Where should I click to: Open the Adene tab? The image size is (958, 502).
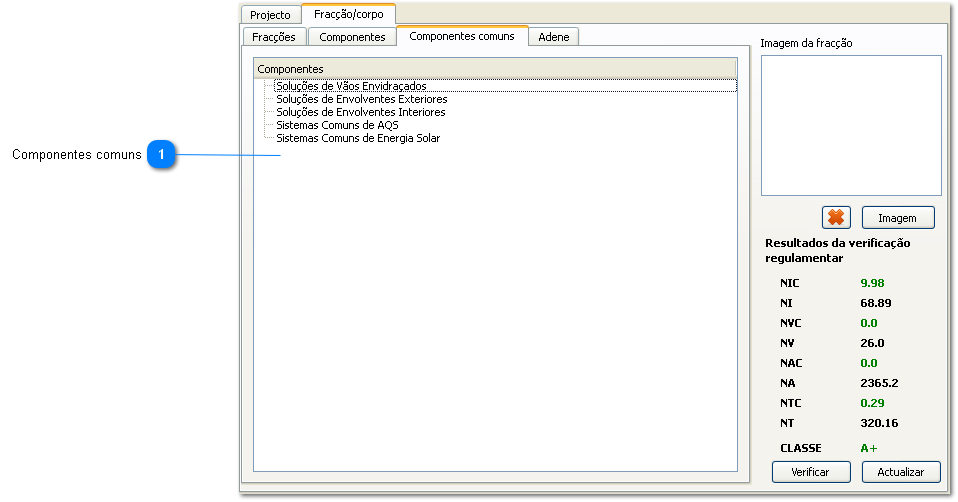click(554, 37)
